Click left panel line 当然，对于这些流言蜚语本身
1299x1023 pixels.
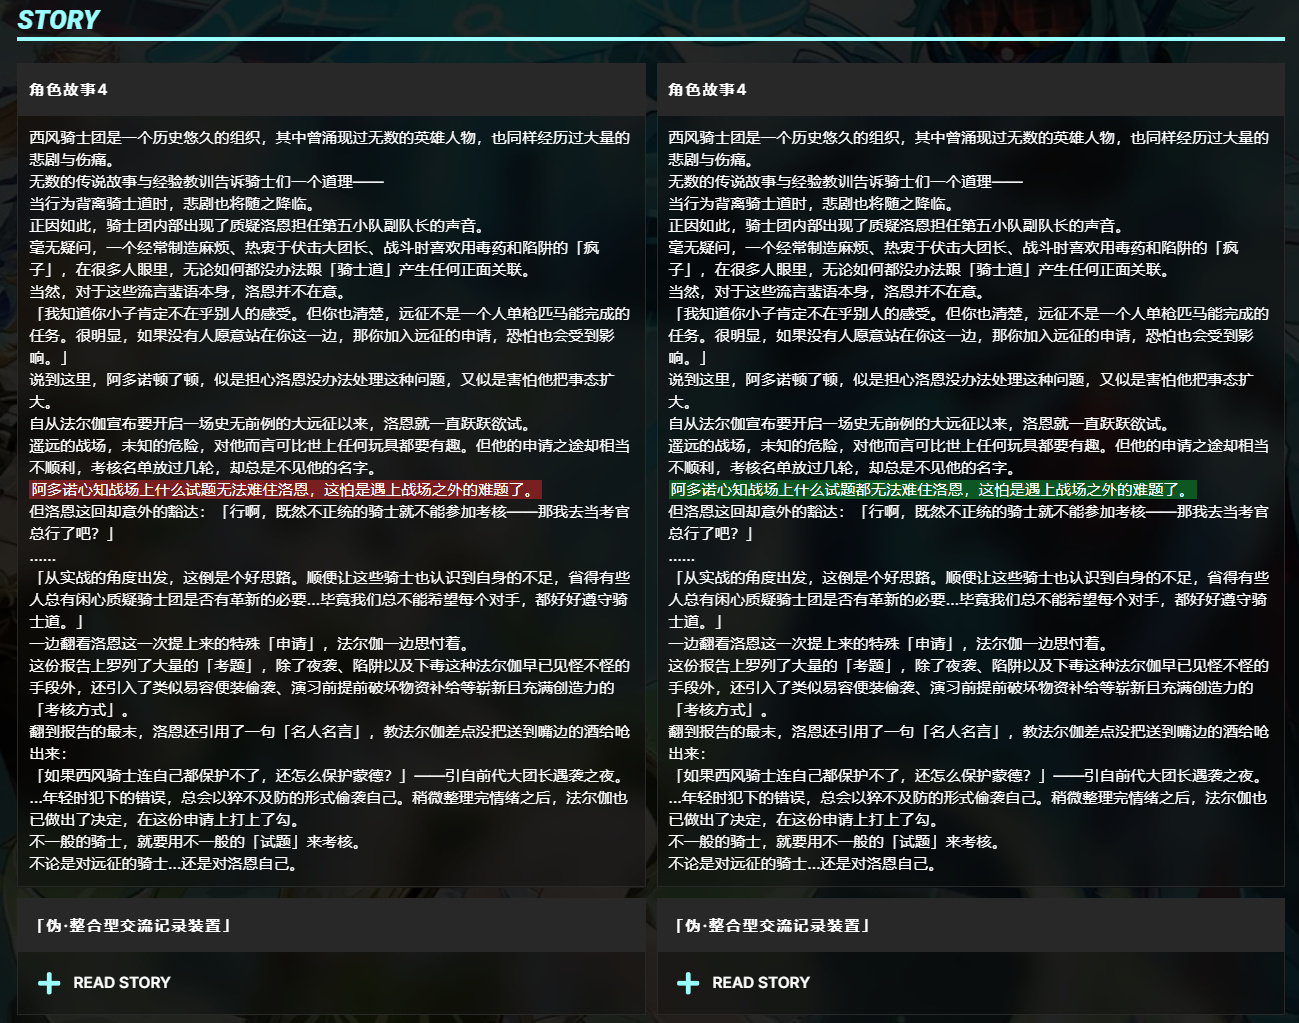(x=188, y=292)
